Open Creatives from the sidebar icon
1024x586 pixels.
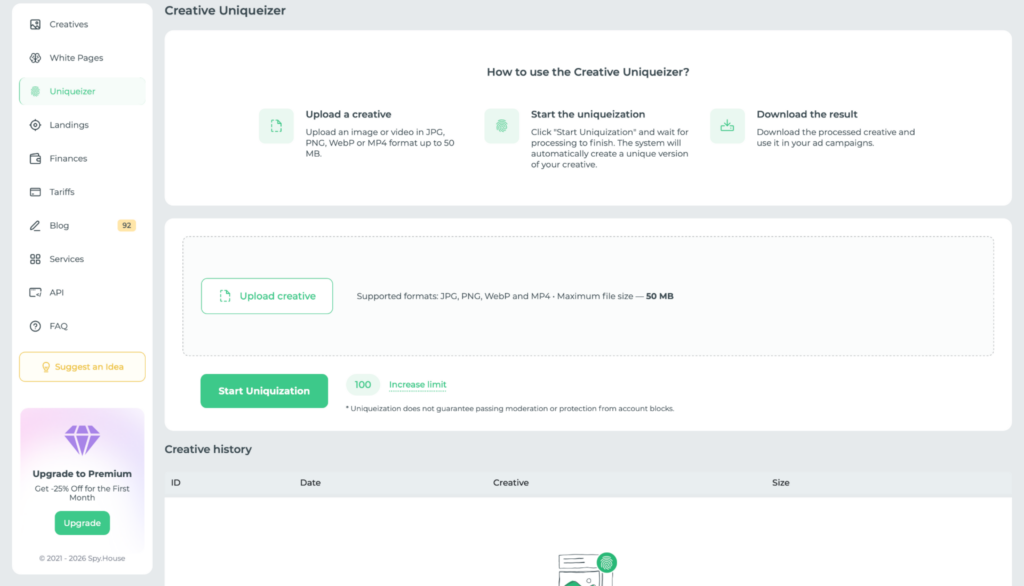(x=35, y=24)
